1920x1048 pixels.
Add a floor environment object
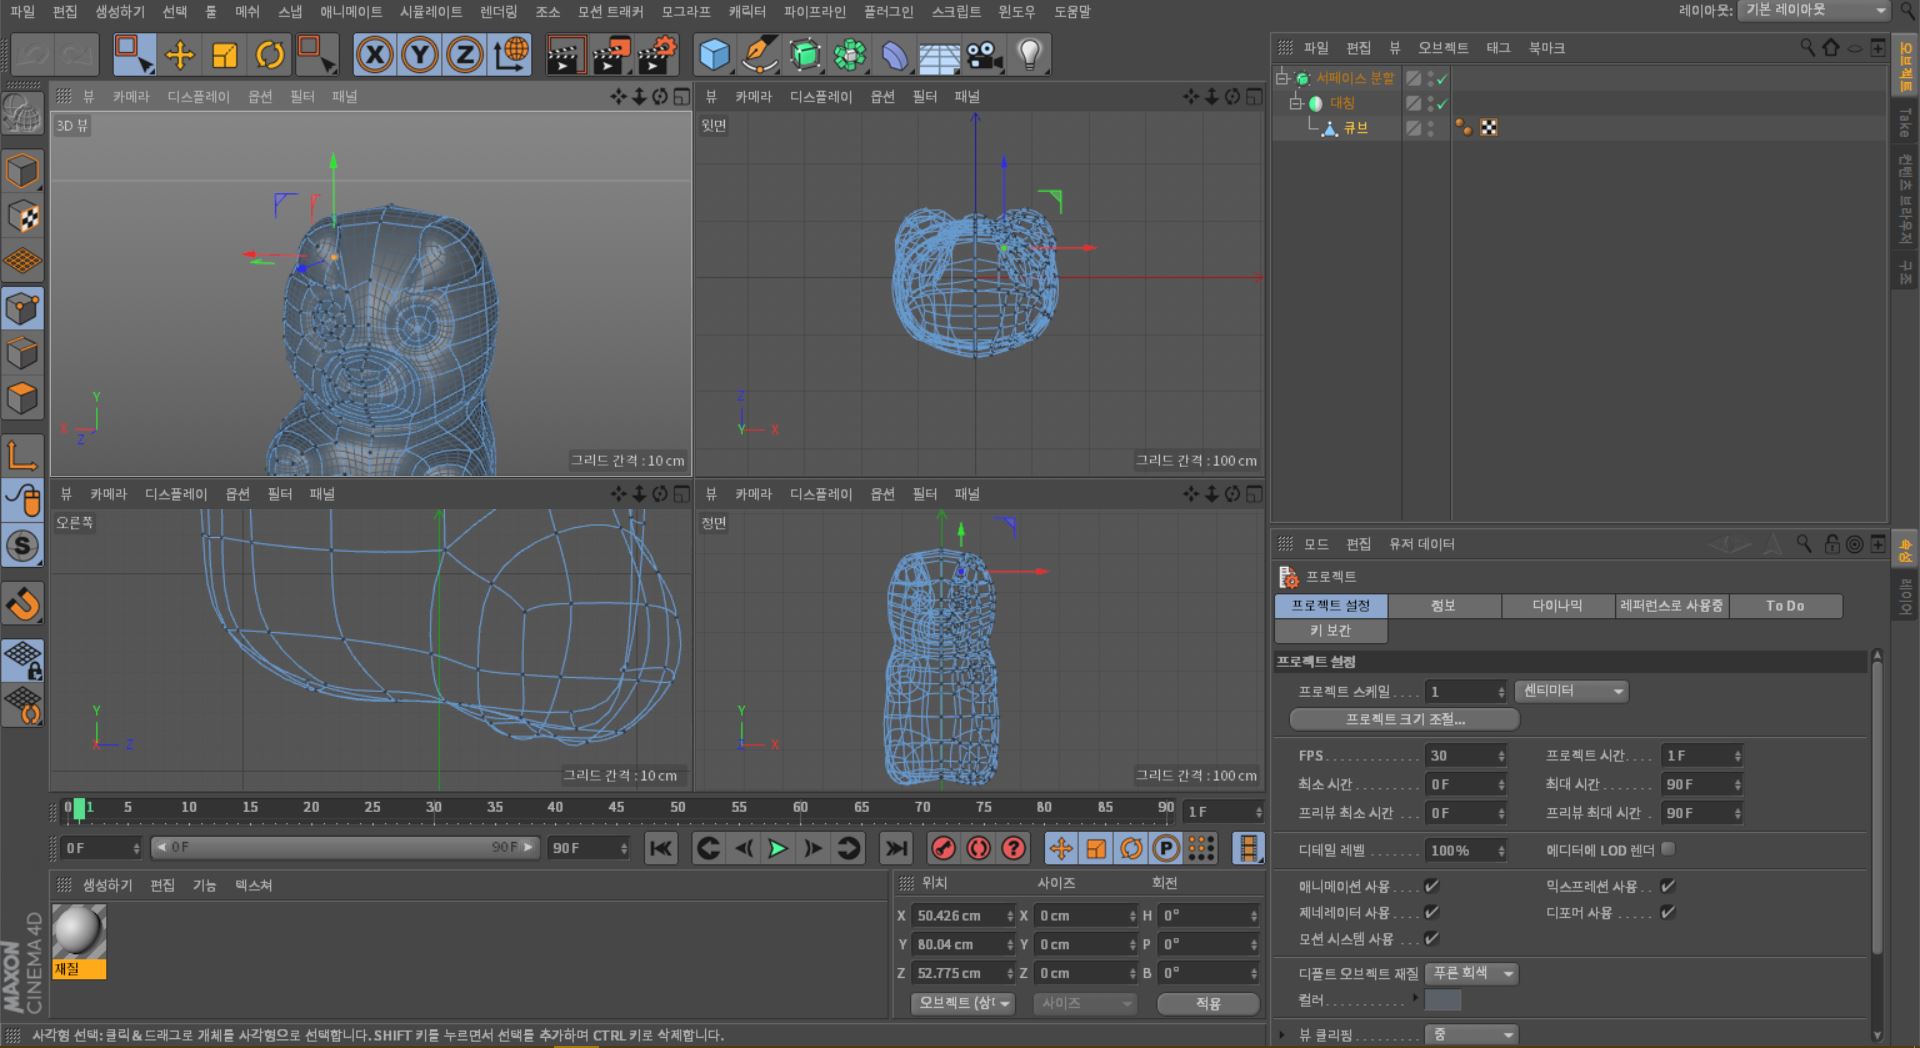(939, 54)
